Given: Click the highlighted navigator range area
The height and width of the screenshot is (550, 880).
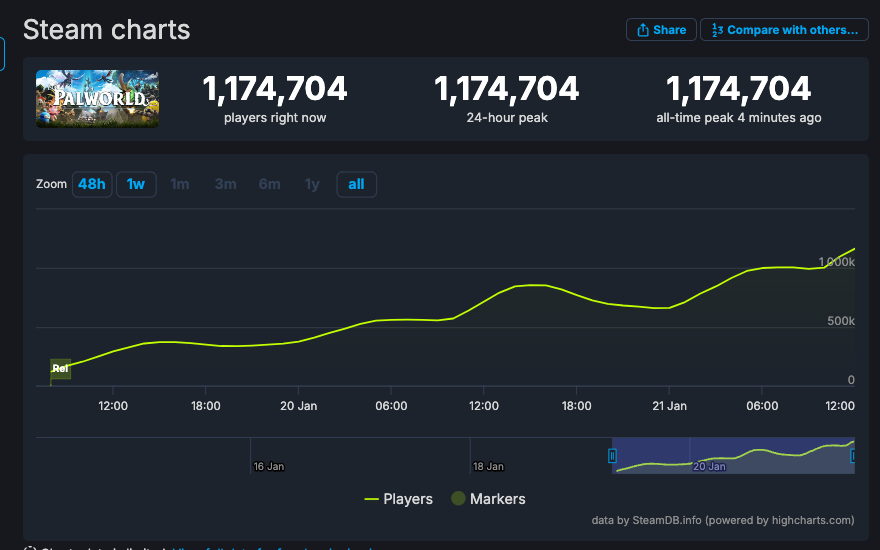Looking at the screenshot, I should (x=733, y=455).
